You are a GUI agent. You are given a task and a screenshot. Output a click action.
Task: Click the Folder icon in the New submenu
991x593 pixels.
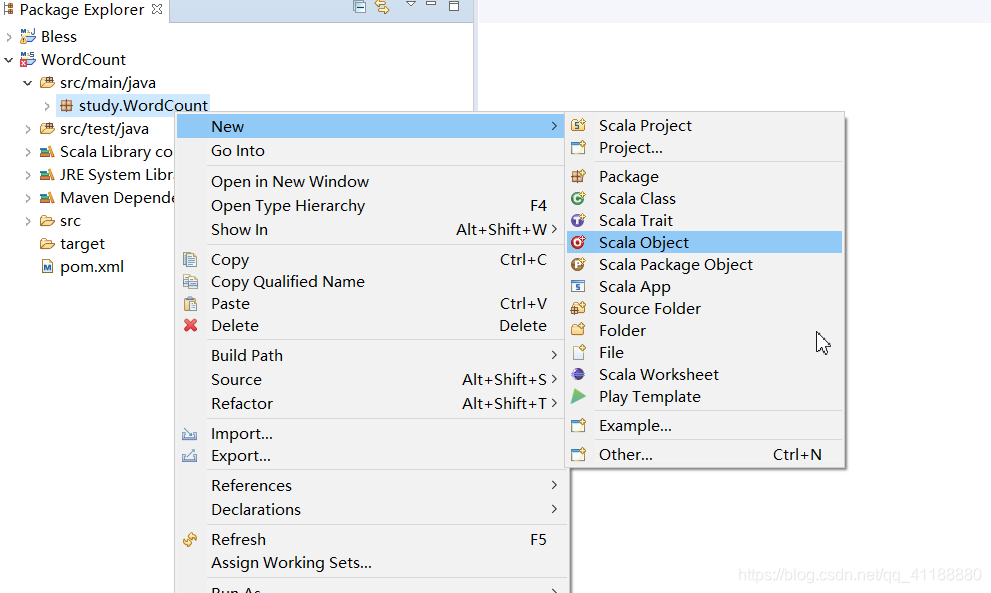coord(578,330)
